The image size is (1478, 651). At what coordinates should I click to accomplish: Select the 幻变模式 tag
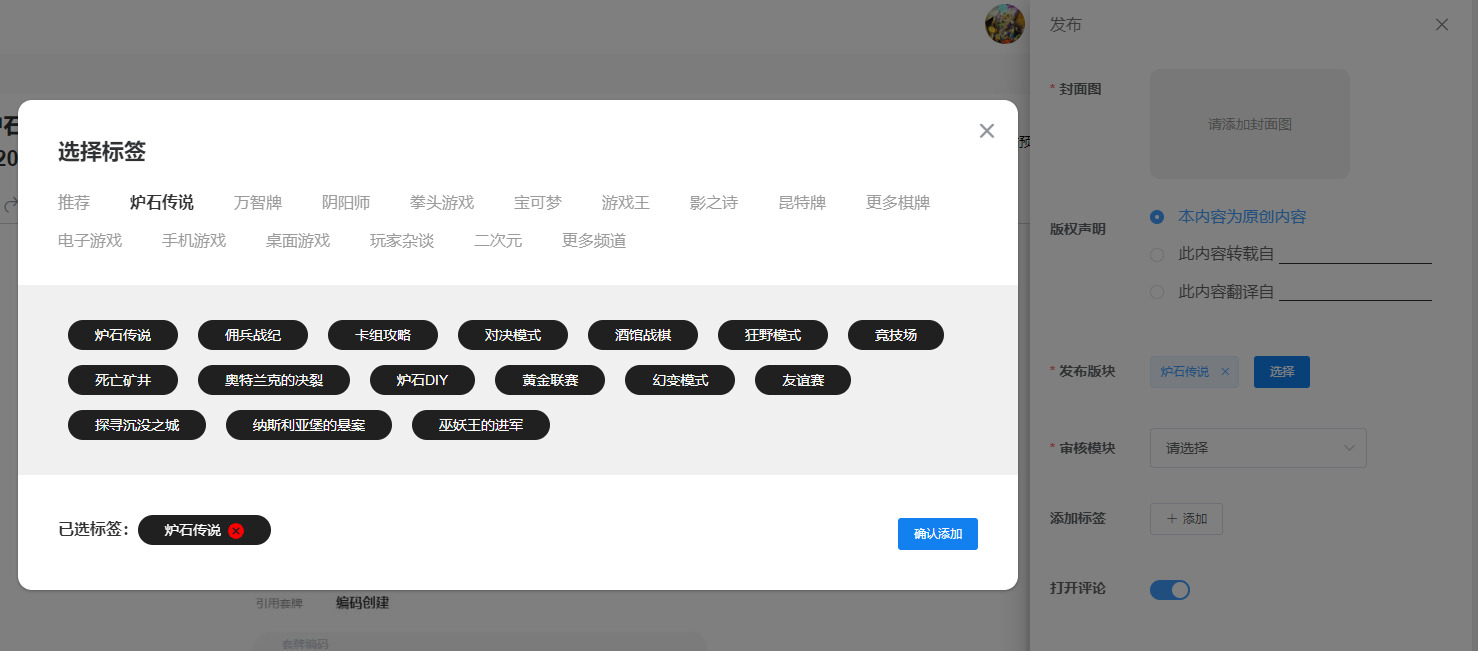(680, 380)
